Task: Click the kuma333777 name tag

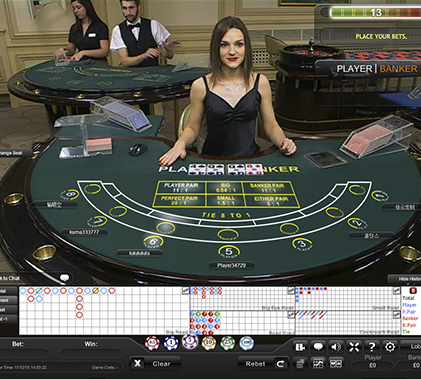Action: [x=84, y=232]
